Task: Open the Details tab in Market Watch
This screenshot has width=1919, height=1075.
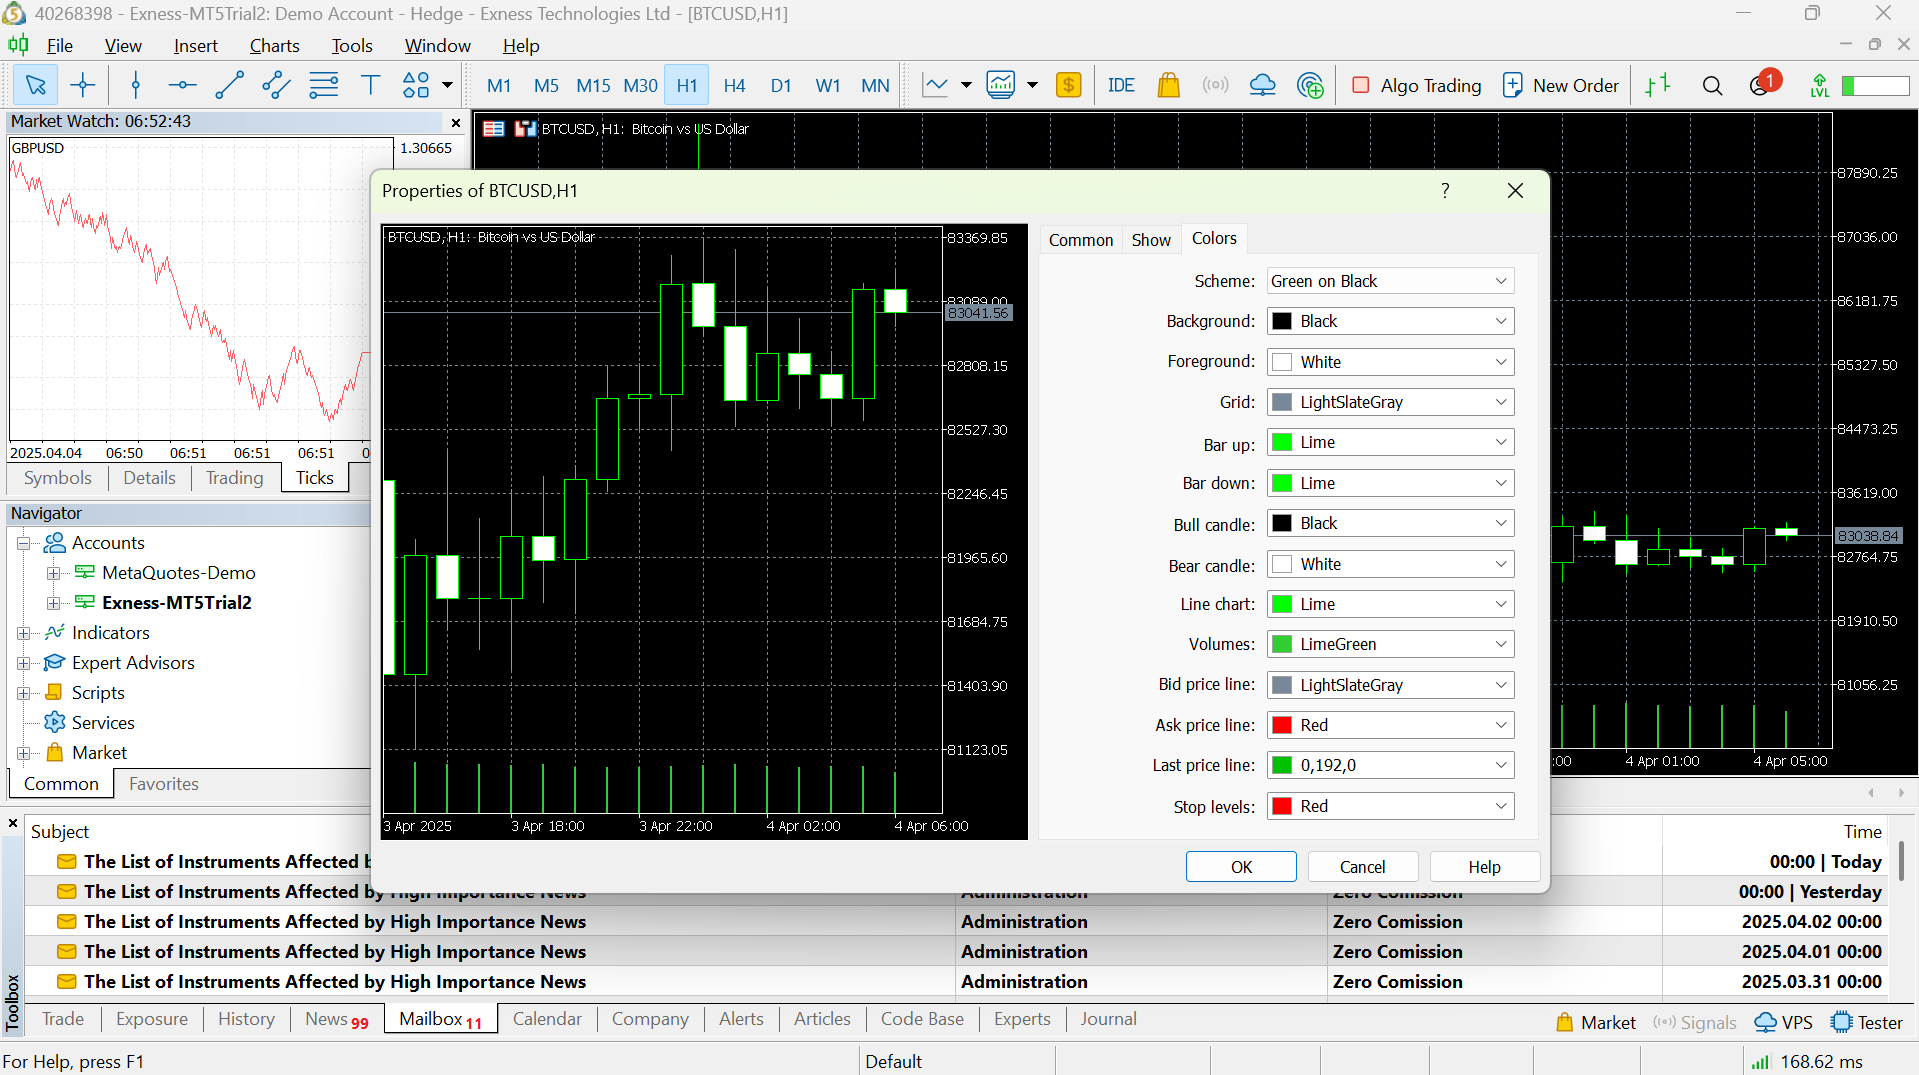Action: [x=149, y=478]
